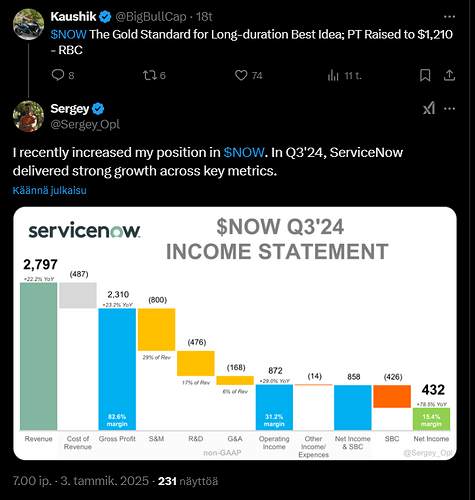Click the Käännä julkaisu translate link
Screen dimensions: 475x500
[49, 190]
